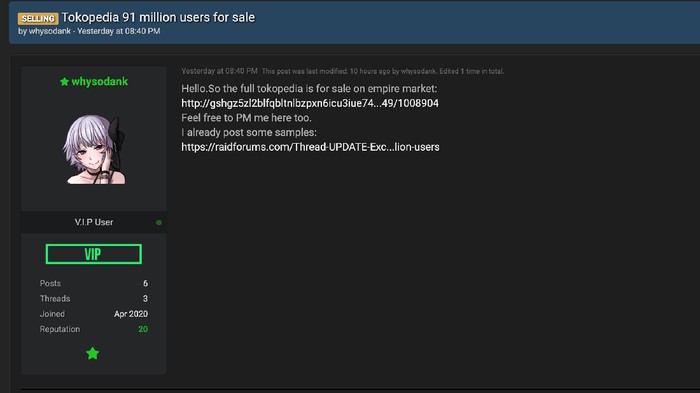700x393 pixels.
Task: Open the whysodank avatar image
Action: click(x=94, y=150)
